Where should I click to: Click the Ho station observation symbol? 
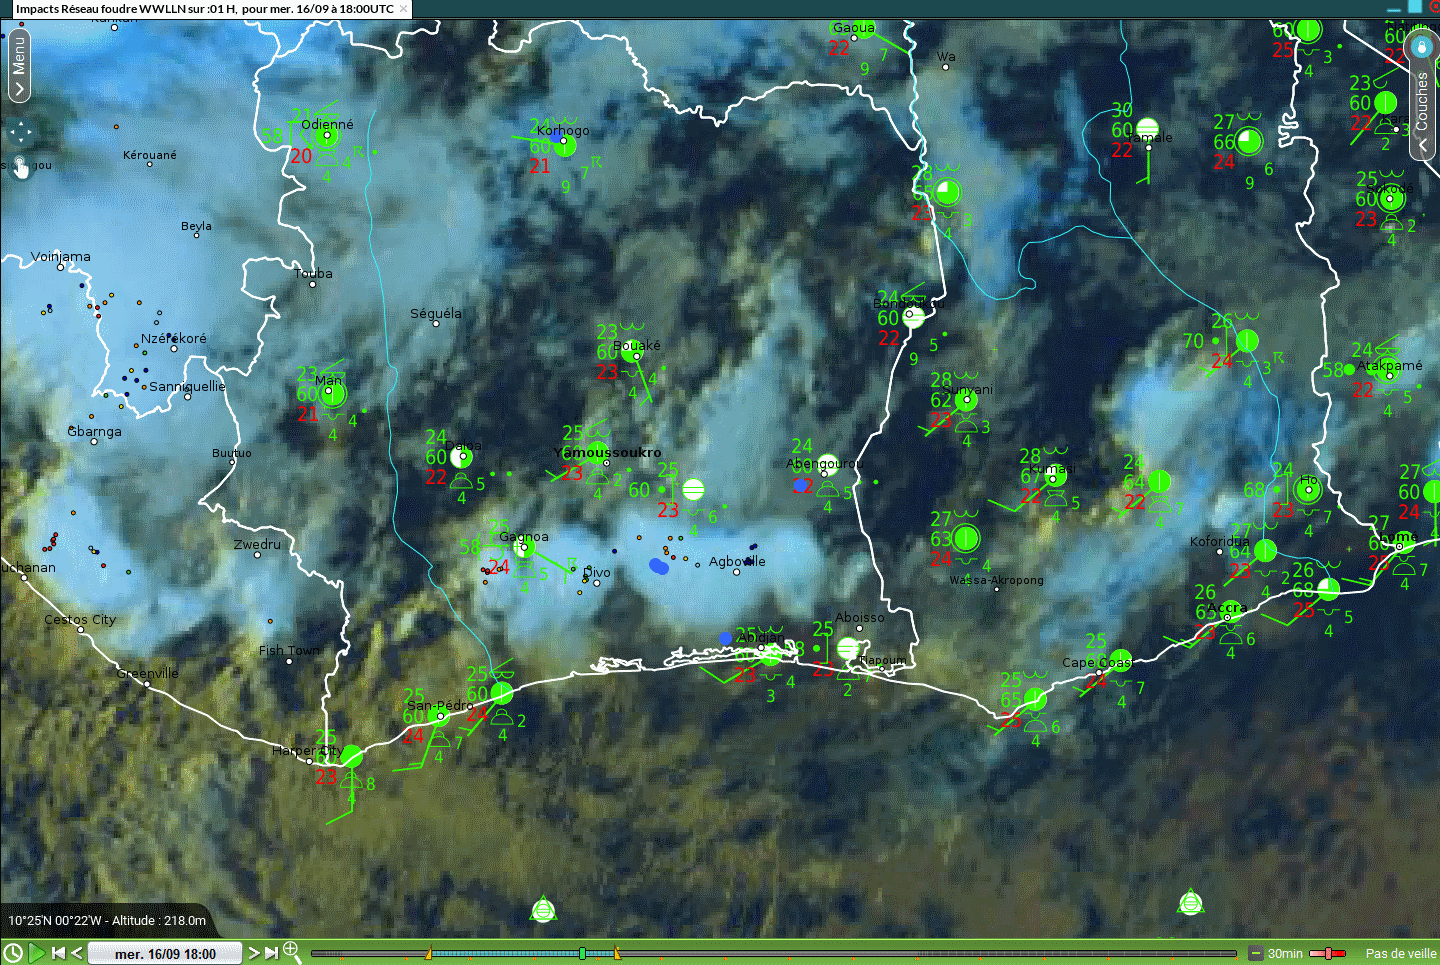tap(1308, 488)
